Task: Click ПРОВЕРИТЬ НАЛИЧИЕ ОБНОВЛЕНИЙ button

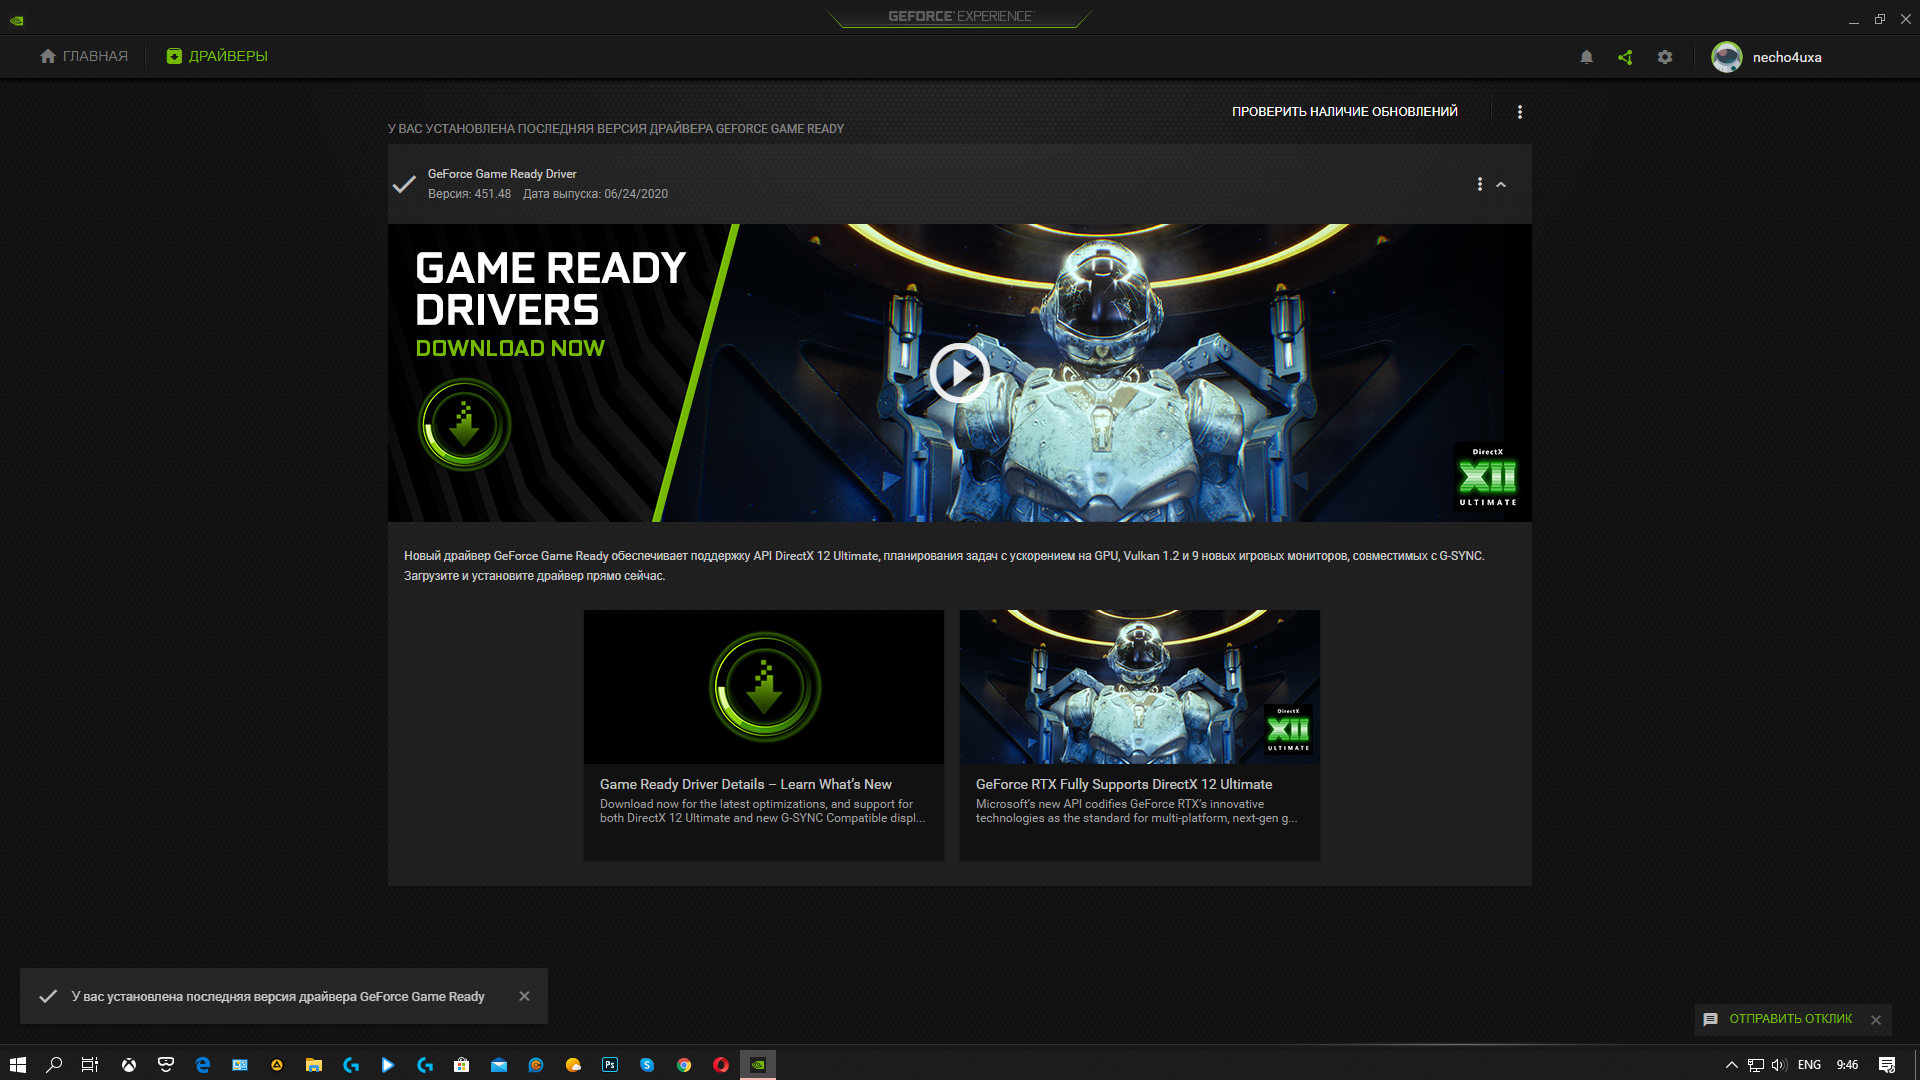Action: coord(1345,112)
